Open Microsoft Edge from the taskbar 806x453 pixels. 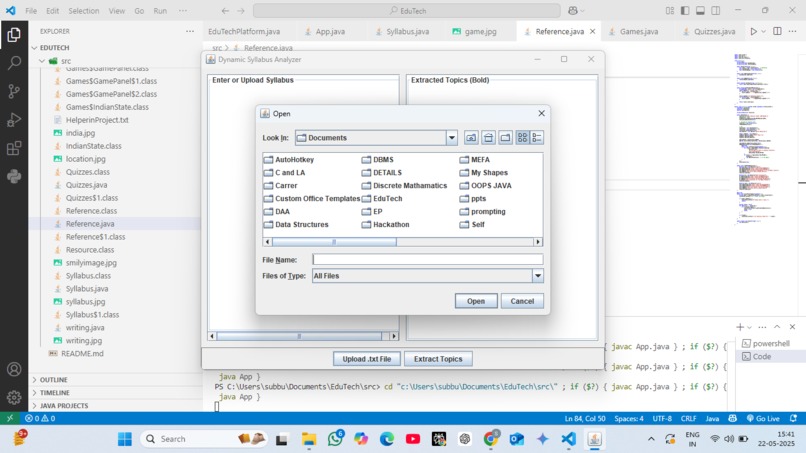pyautogui.click(x=387, y=439)
